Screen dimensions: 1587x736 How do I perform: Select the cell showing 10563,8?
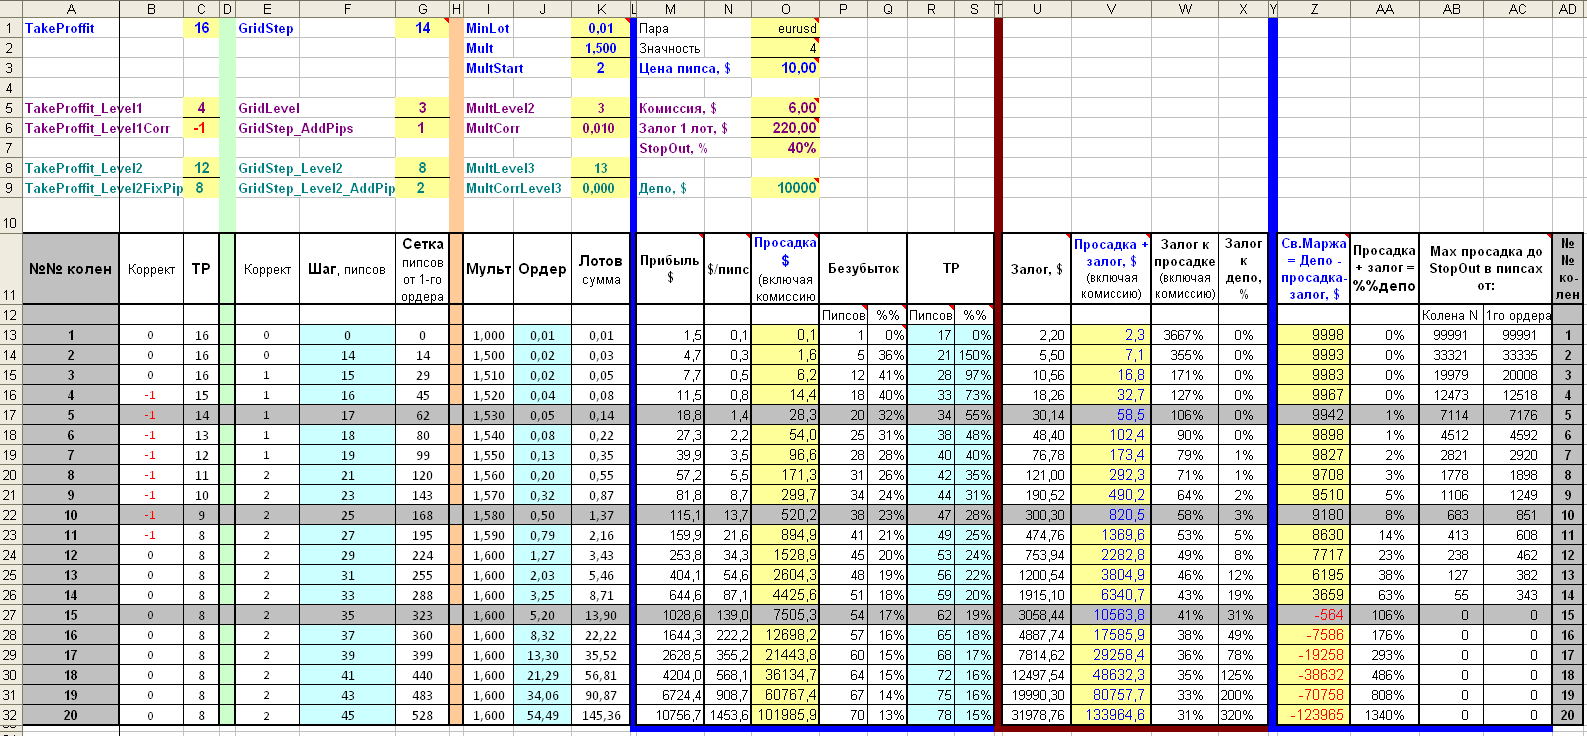click(x=1111, y=615)
